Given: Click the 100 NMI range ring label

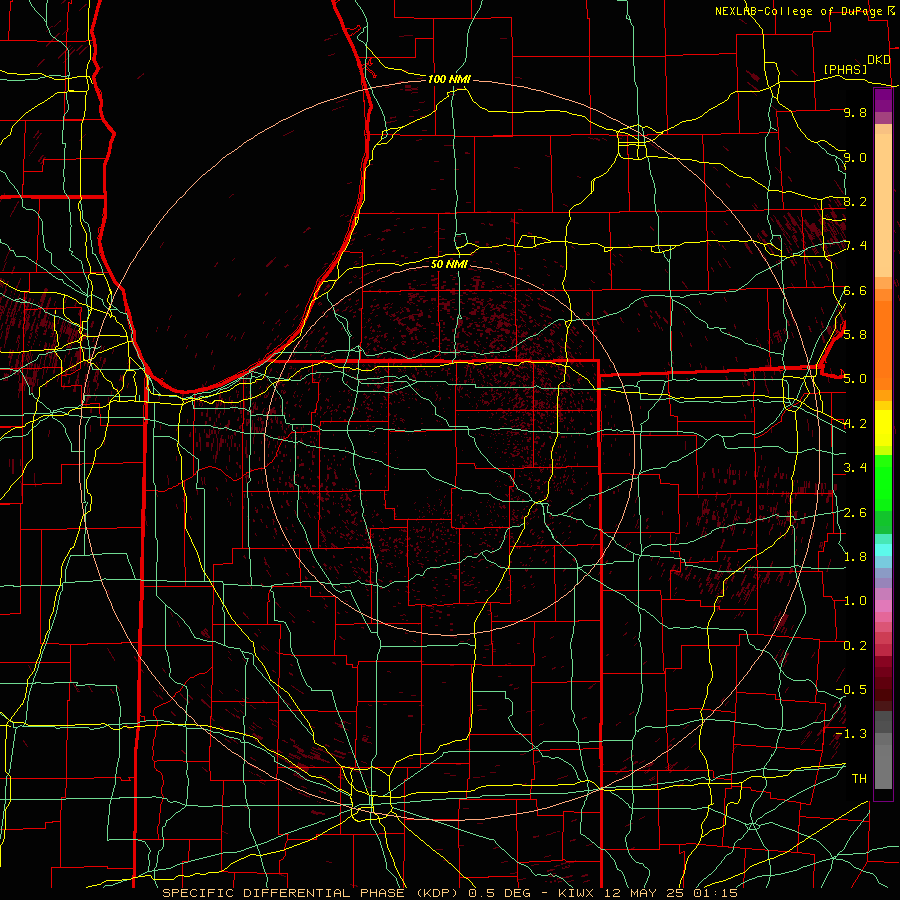Looking at the screenshot, I should click(x=449, y=79).
